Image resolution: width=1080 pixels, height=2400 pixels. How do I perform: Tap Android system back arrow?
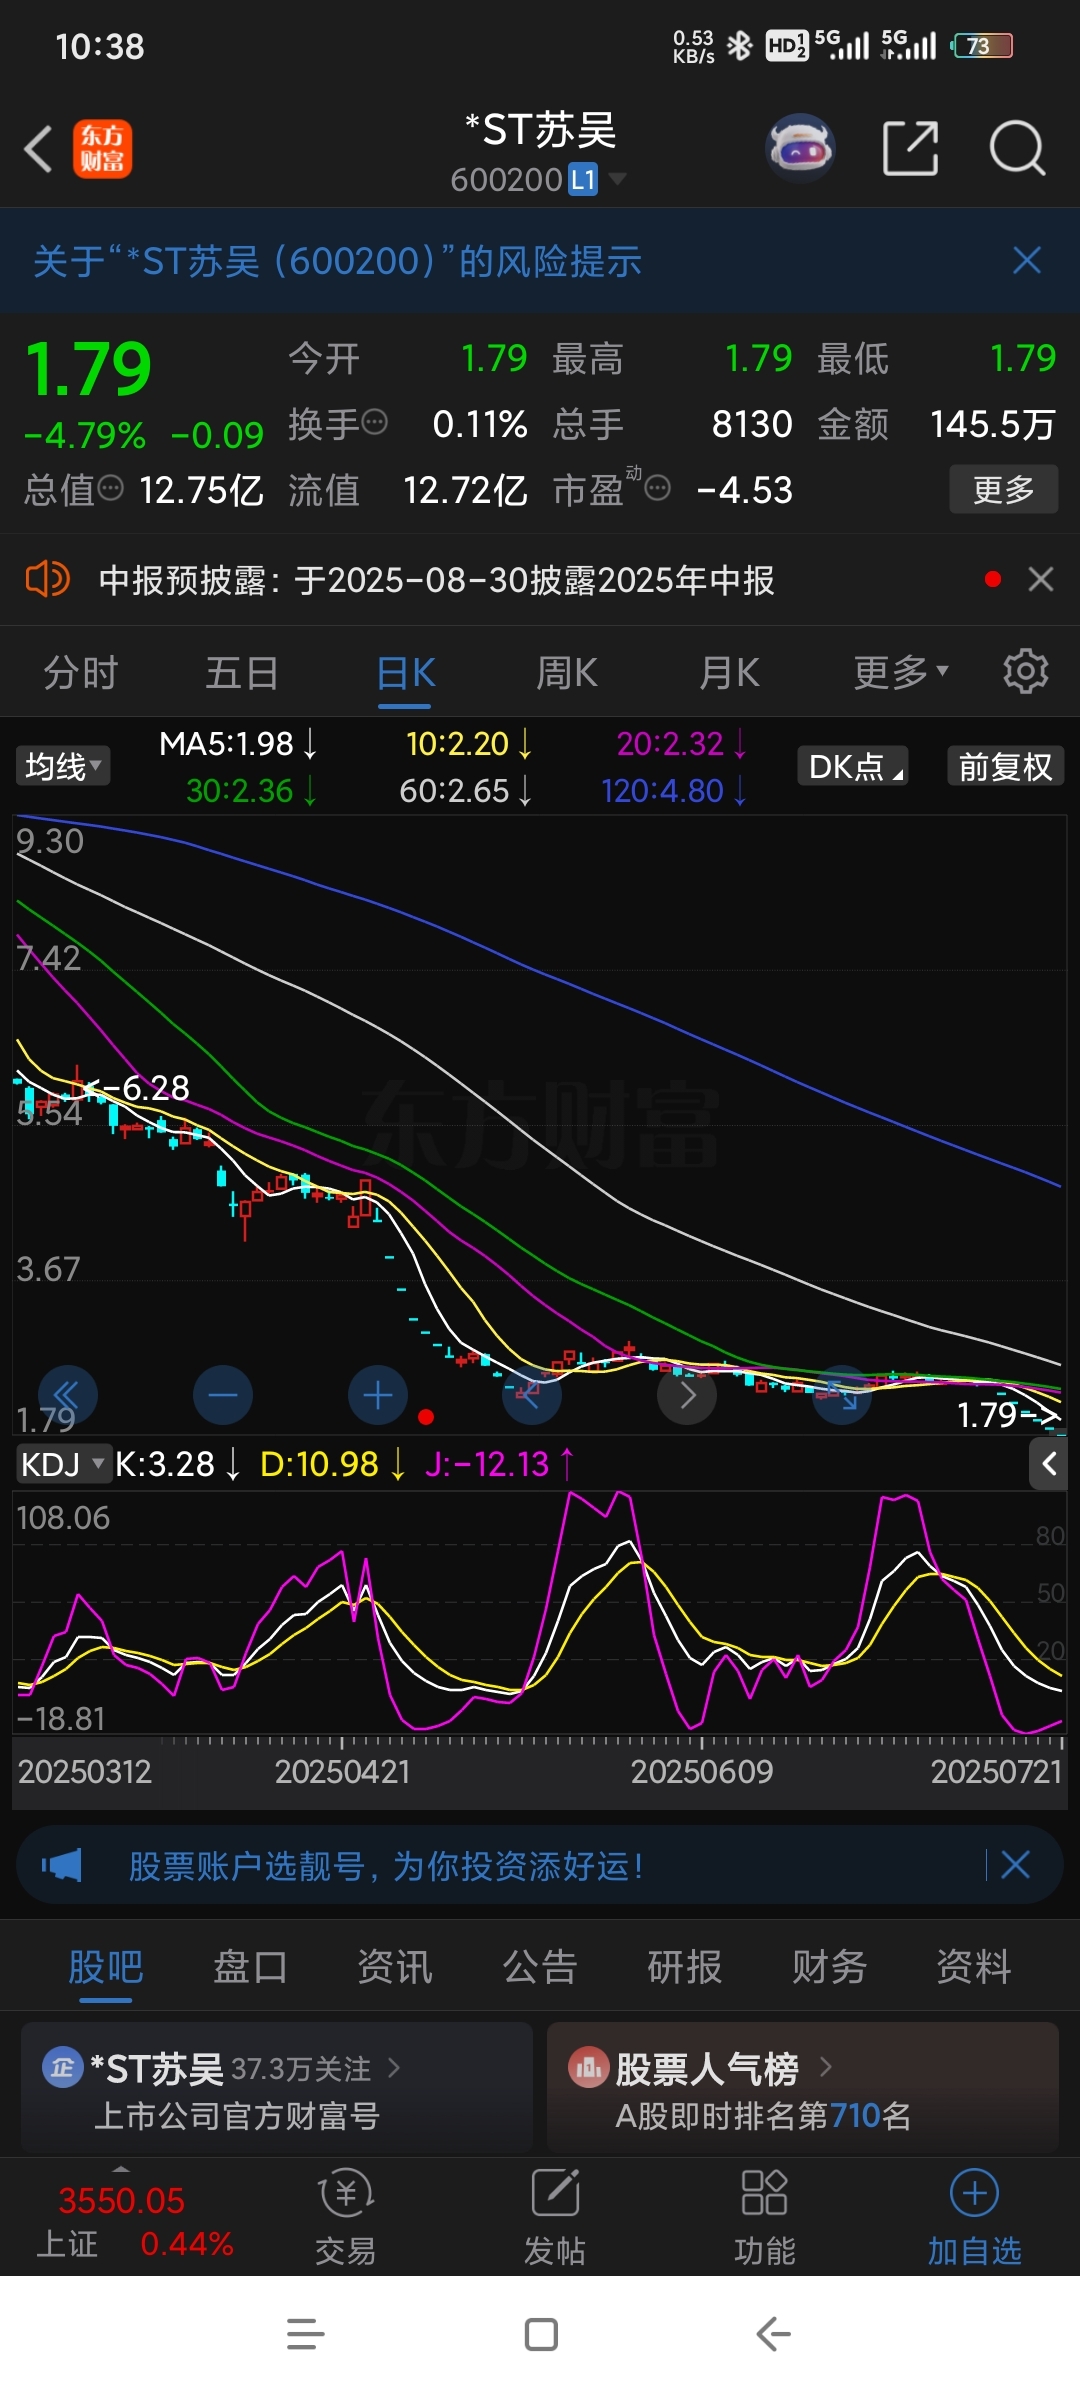(773, 2335)
